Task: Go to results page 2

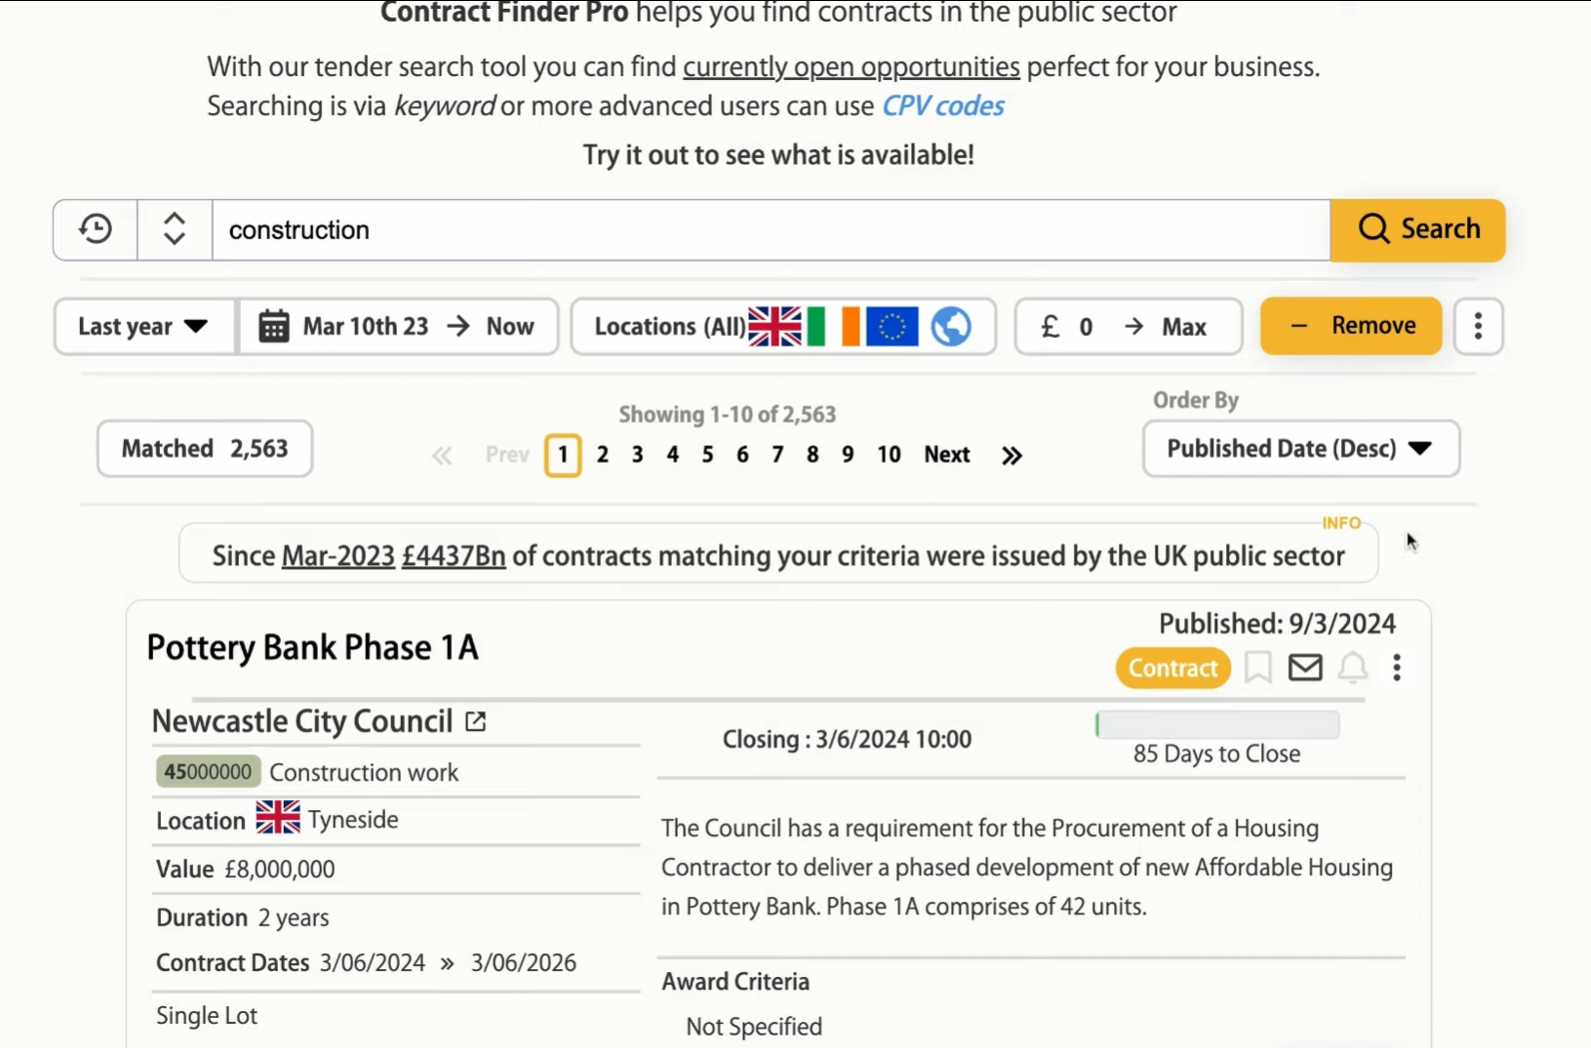Action: point(602,455)
